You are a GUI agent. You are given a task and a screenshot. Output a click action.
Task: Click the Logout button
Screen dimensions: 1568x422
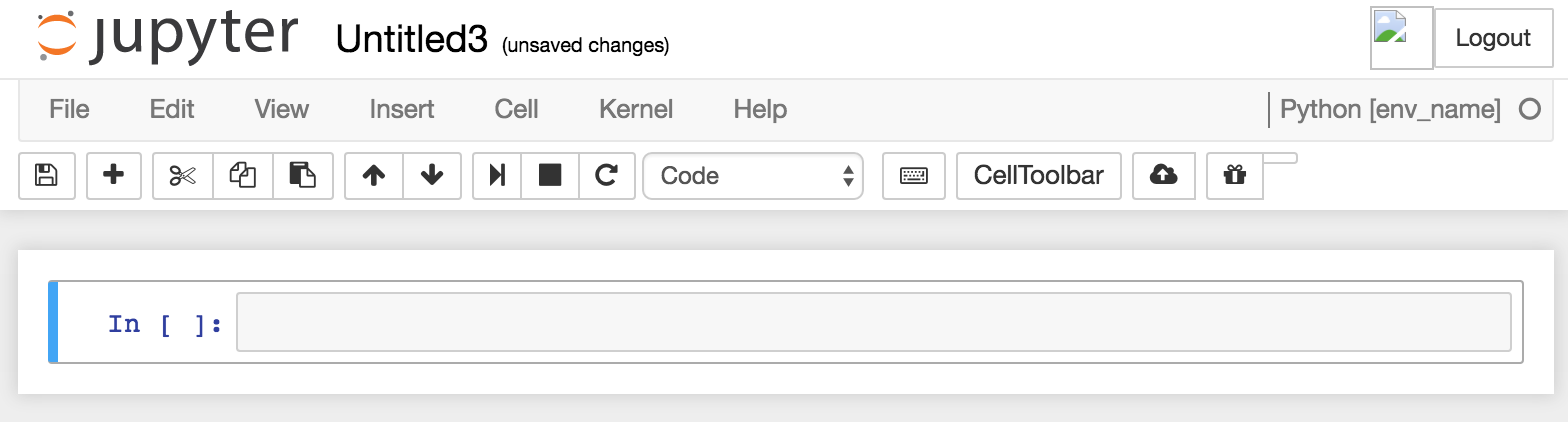(1493, 38)
